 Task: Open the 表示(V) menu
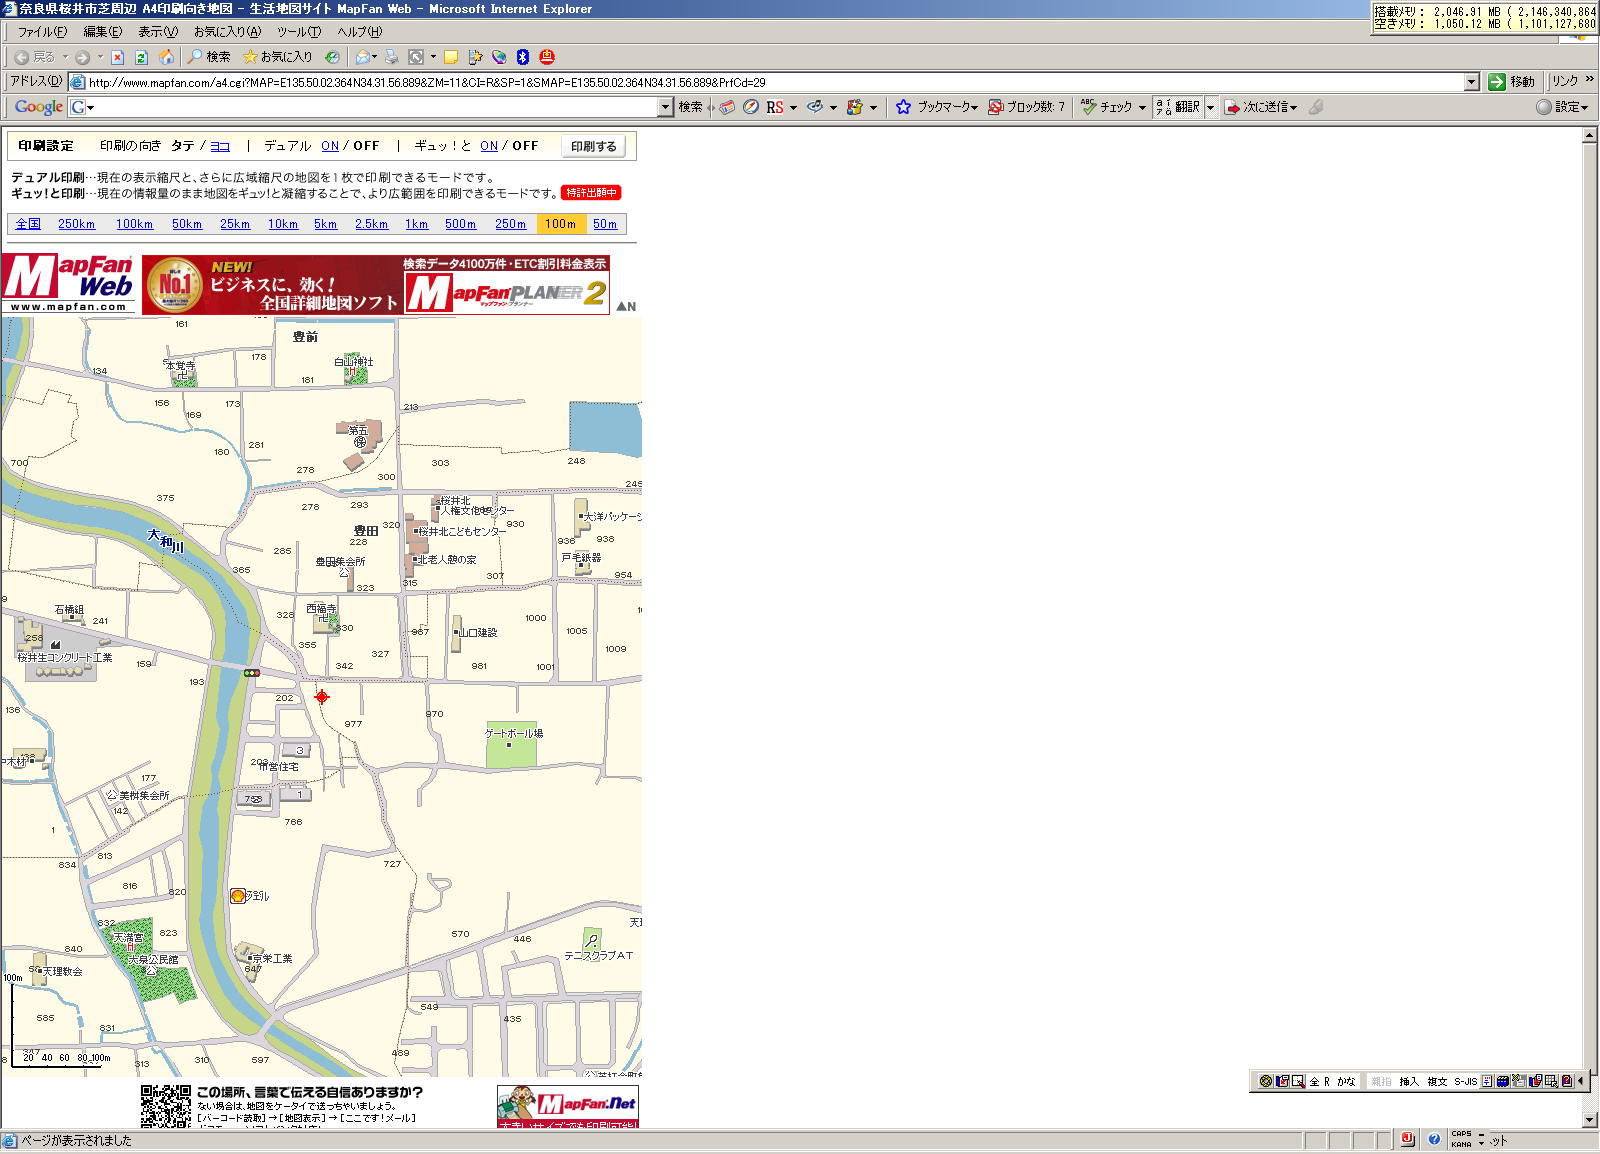[157, 32]
